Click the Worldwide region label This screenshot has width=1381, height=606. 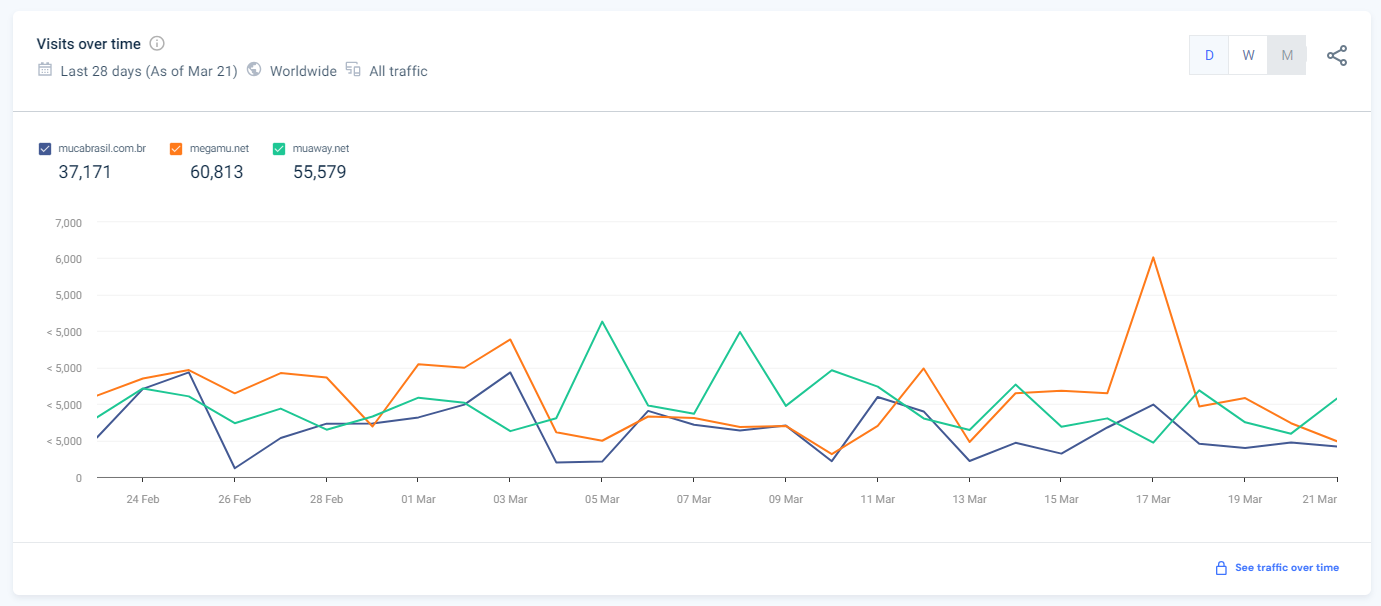pos(303,71)
